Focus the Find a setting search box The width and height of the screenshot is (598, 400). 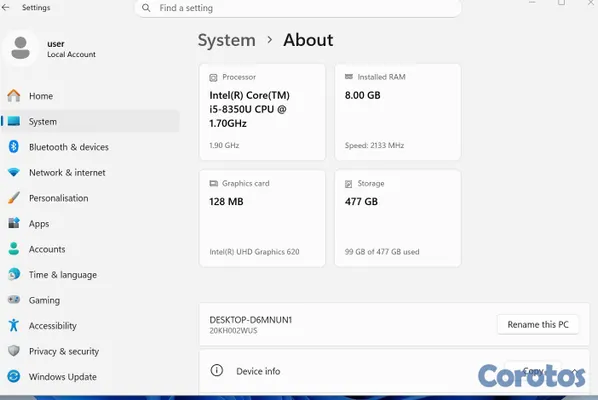(x=298, y=8)
